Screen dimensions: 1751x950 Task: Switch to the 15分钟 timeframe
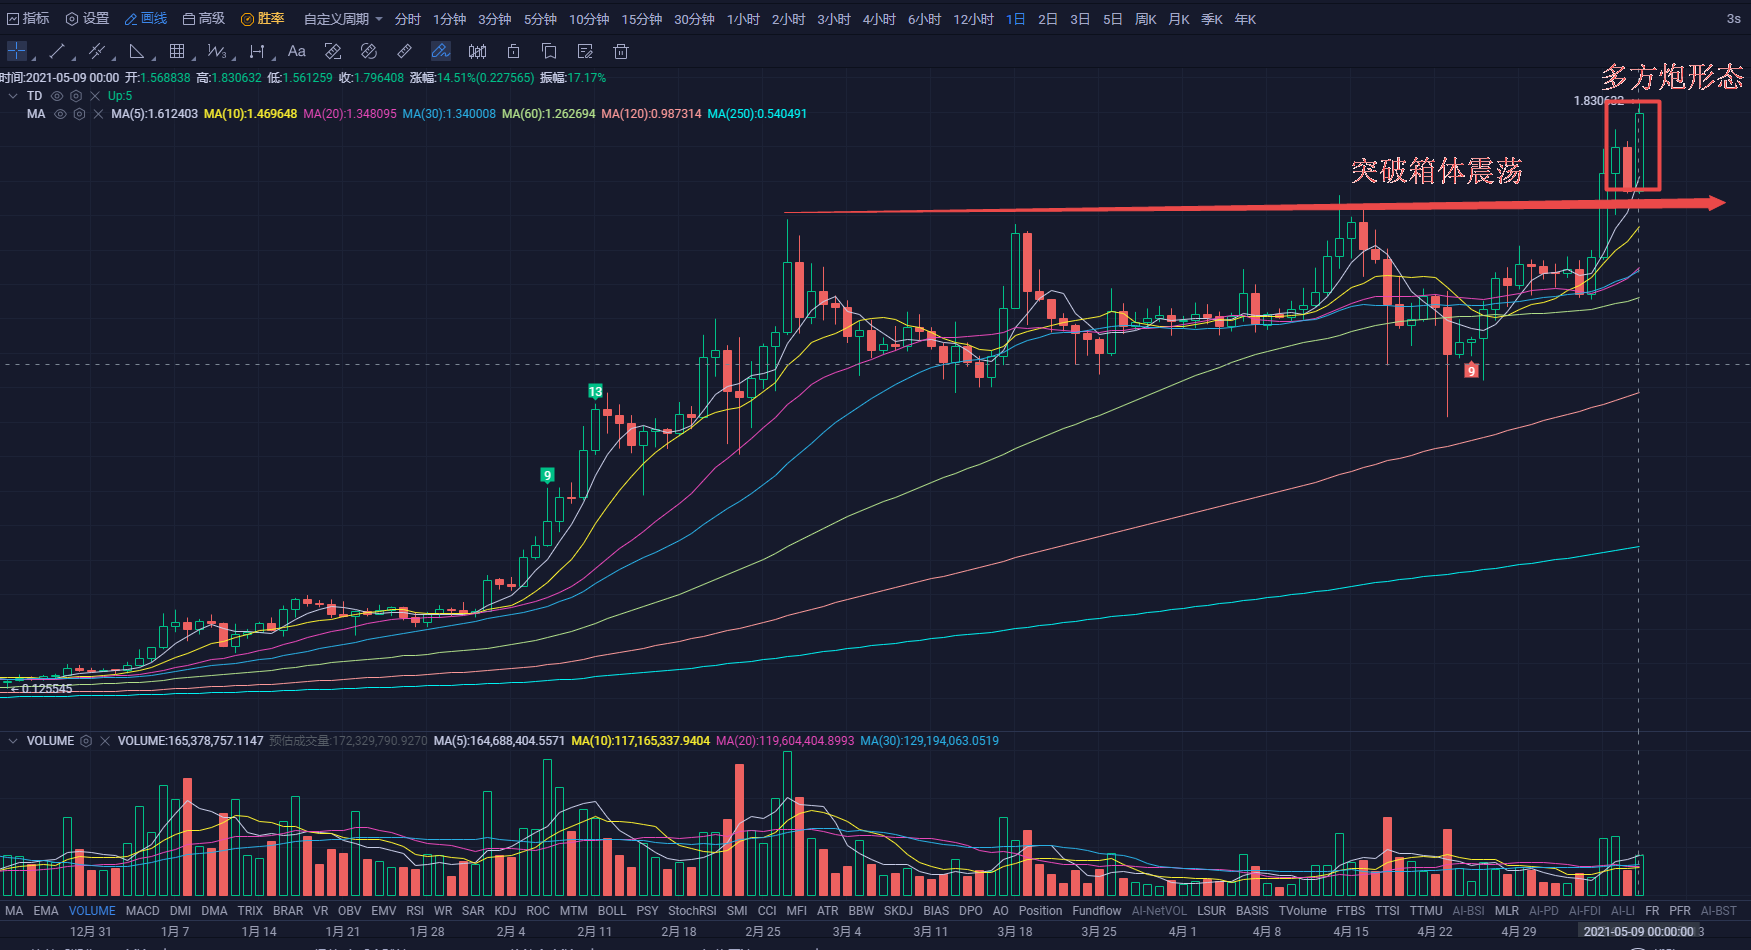point(642,19)
